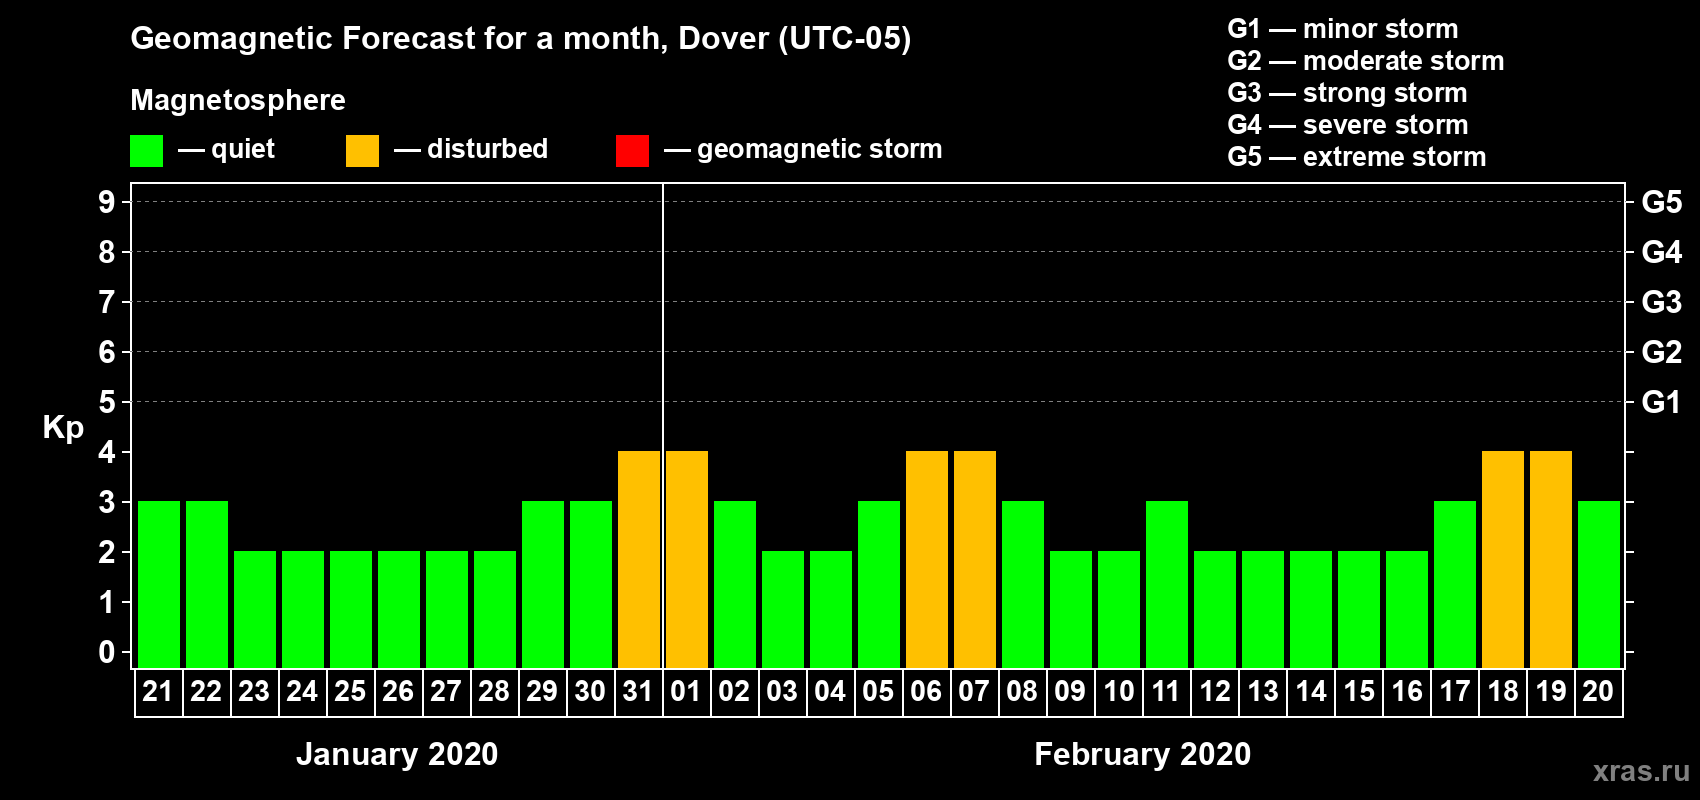Screen dimensions: 1700x800
Task: Click date label 05 on axis
Action: (878, 691)
